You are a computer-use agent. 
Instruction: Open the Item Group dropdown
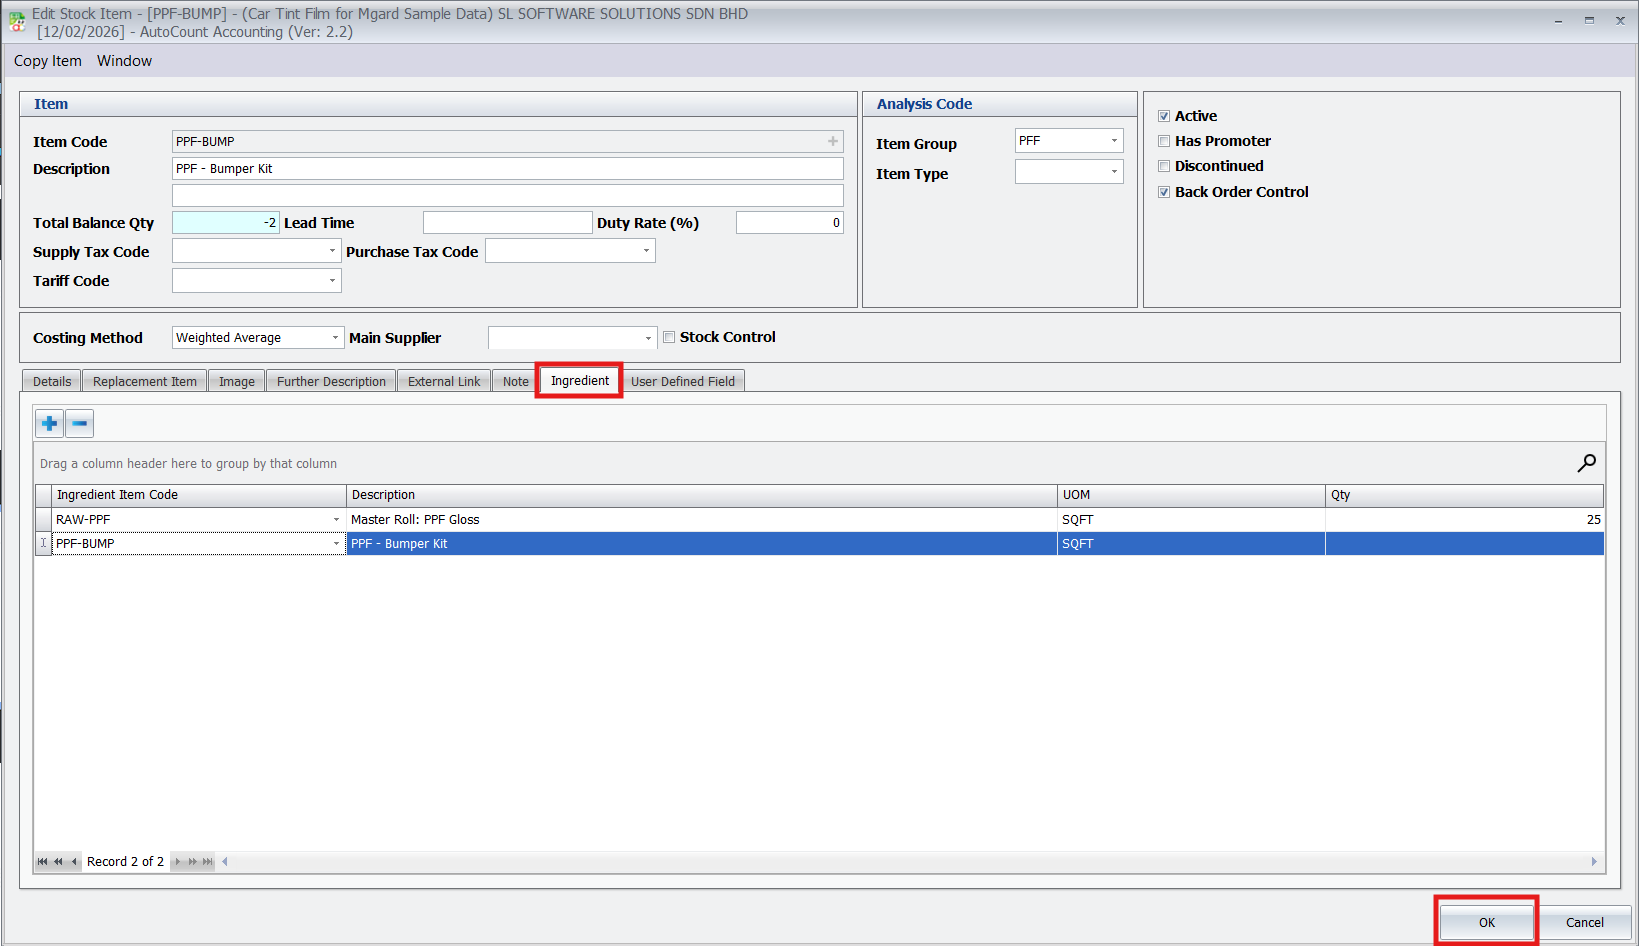click(x=1114, y=141)
